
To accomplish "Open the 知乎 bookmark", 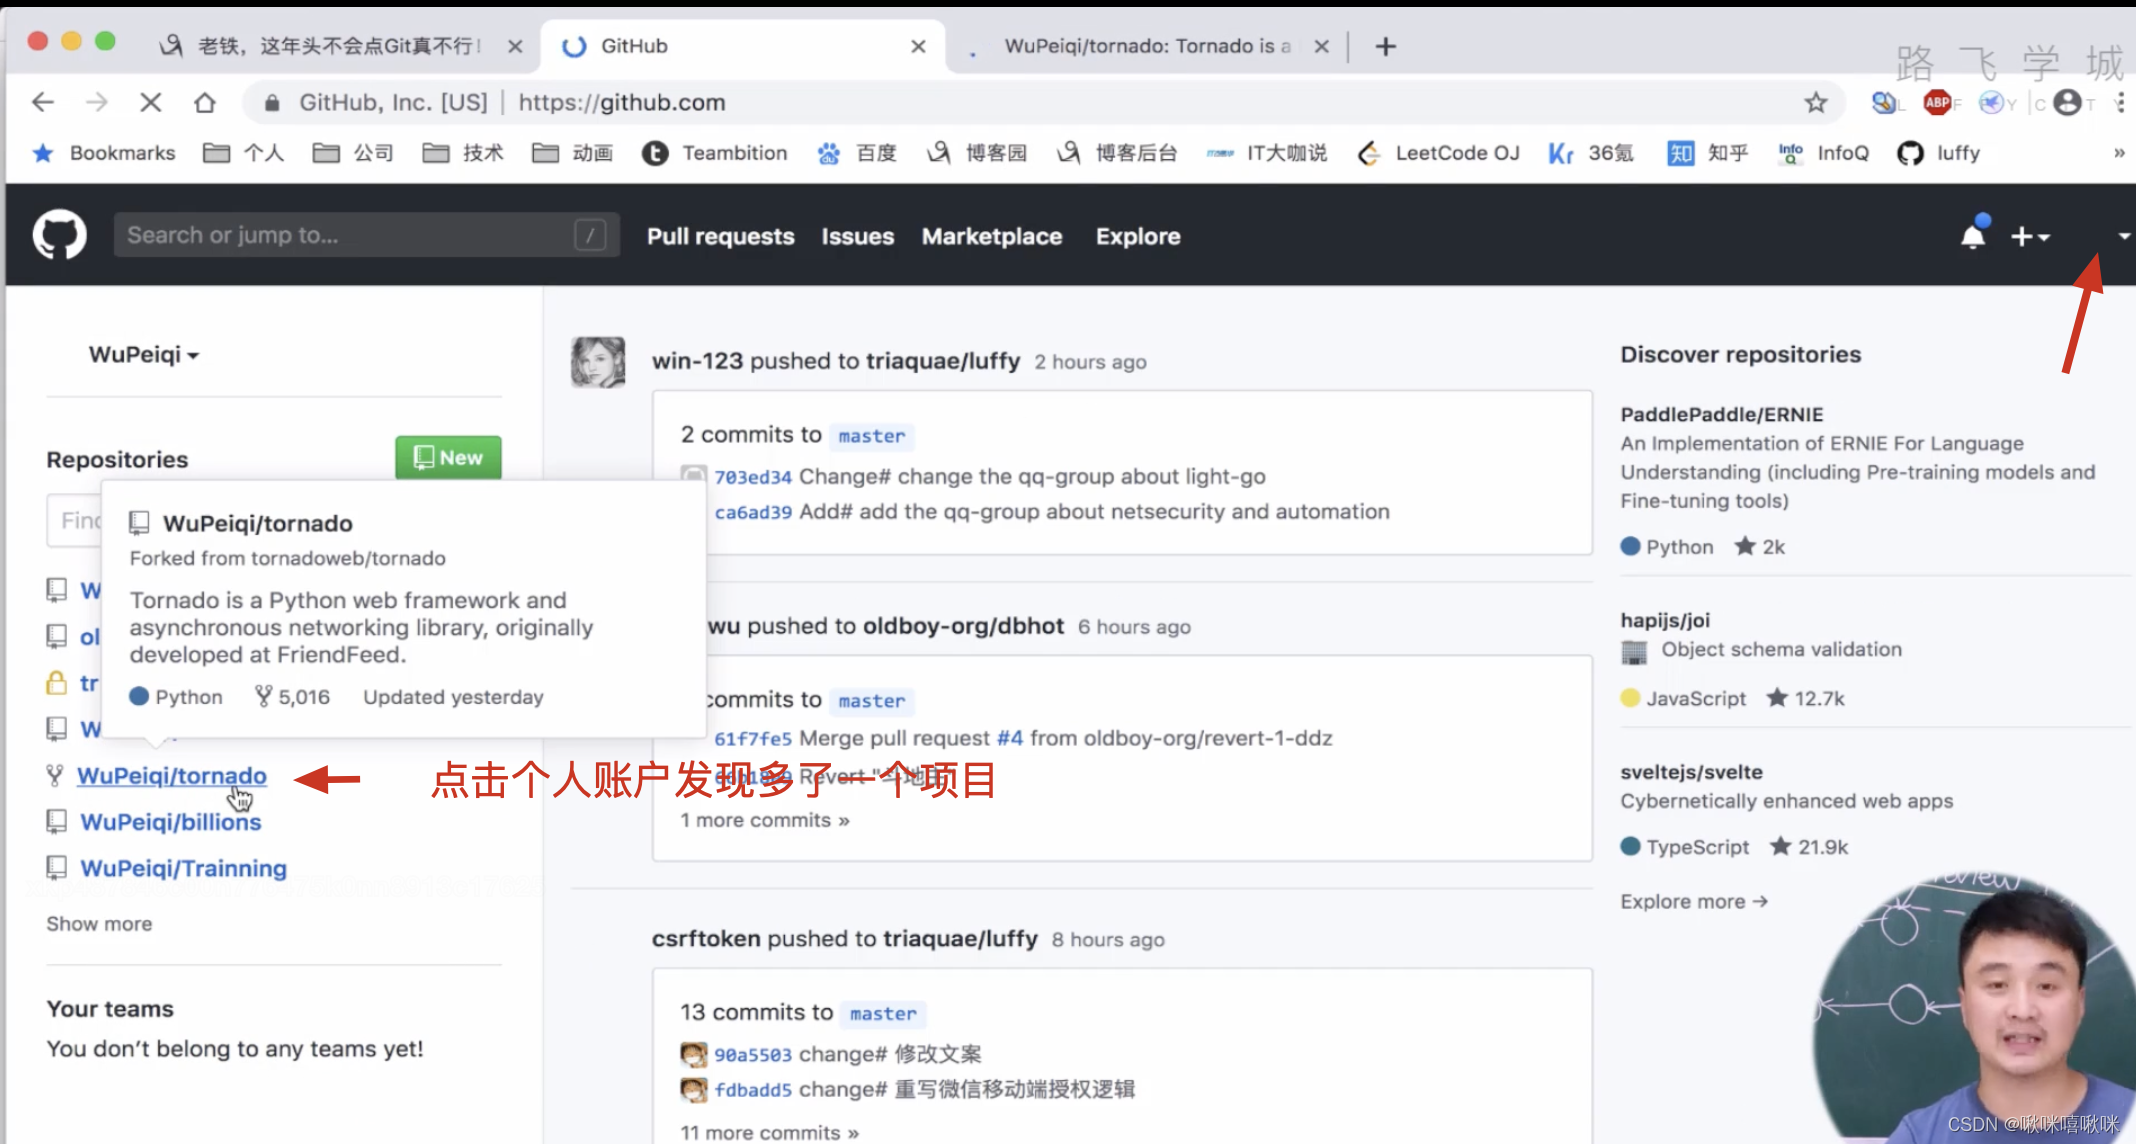I will coord(1708,152).
